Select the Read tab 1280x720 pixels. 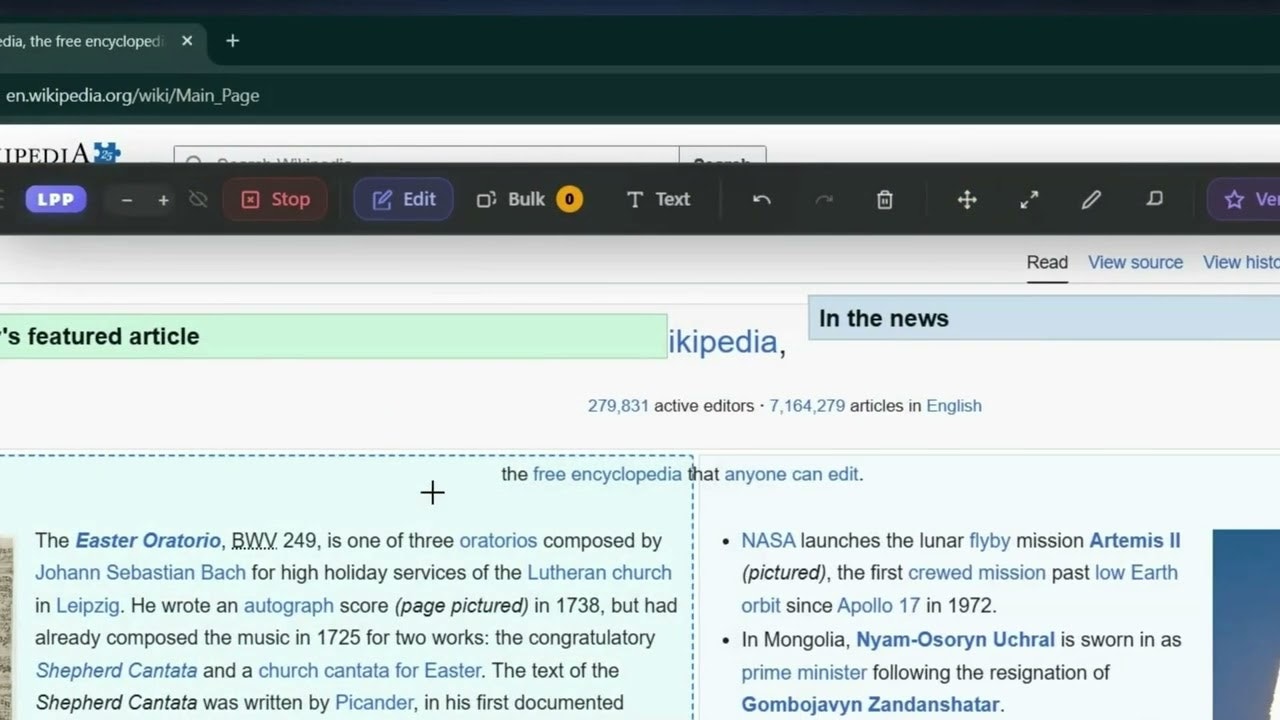1047,262
